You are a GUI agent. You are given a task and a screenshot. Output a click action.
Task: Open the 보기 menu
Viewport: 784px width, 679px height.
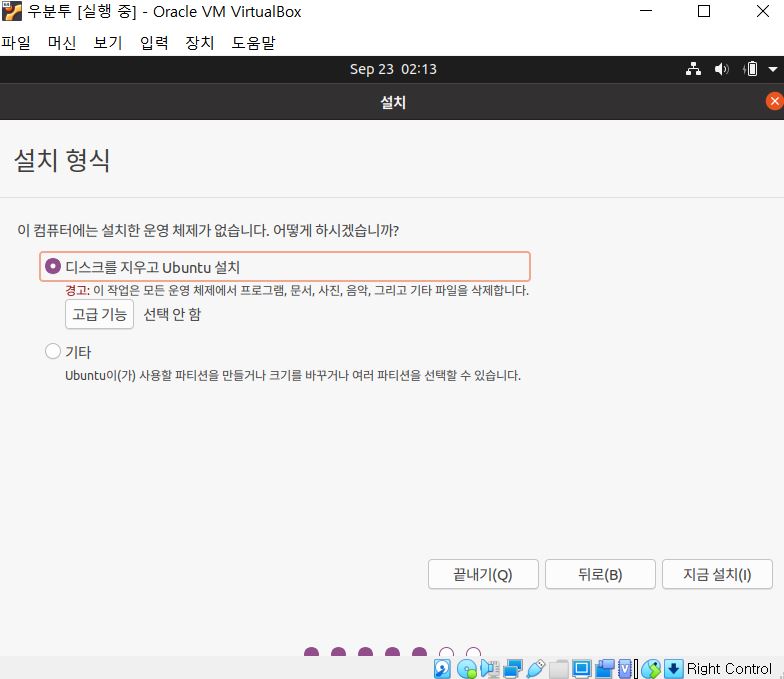click(x=108, y=42)
